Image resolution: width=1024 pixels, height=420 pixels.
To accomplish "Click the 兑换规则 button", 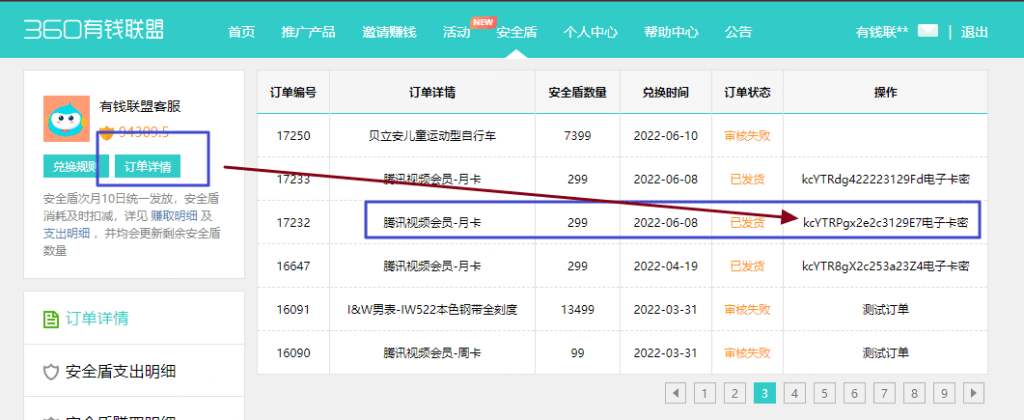I will (x=76, y=167).
